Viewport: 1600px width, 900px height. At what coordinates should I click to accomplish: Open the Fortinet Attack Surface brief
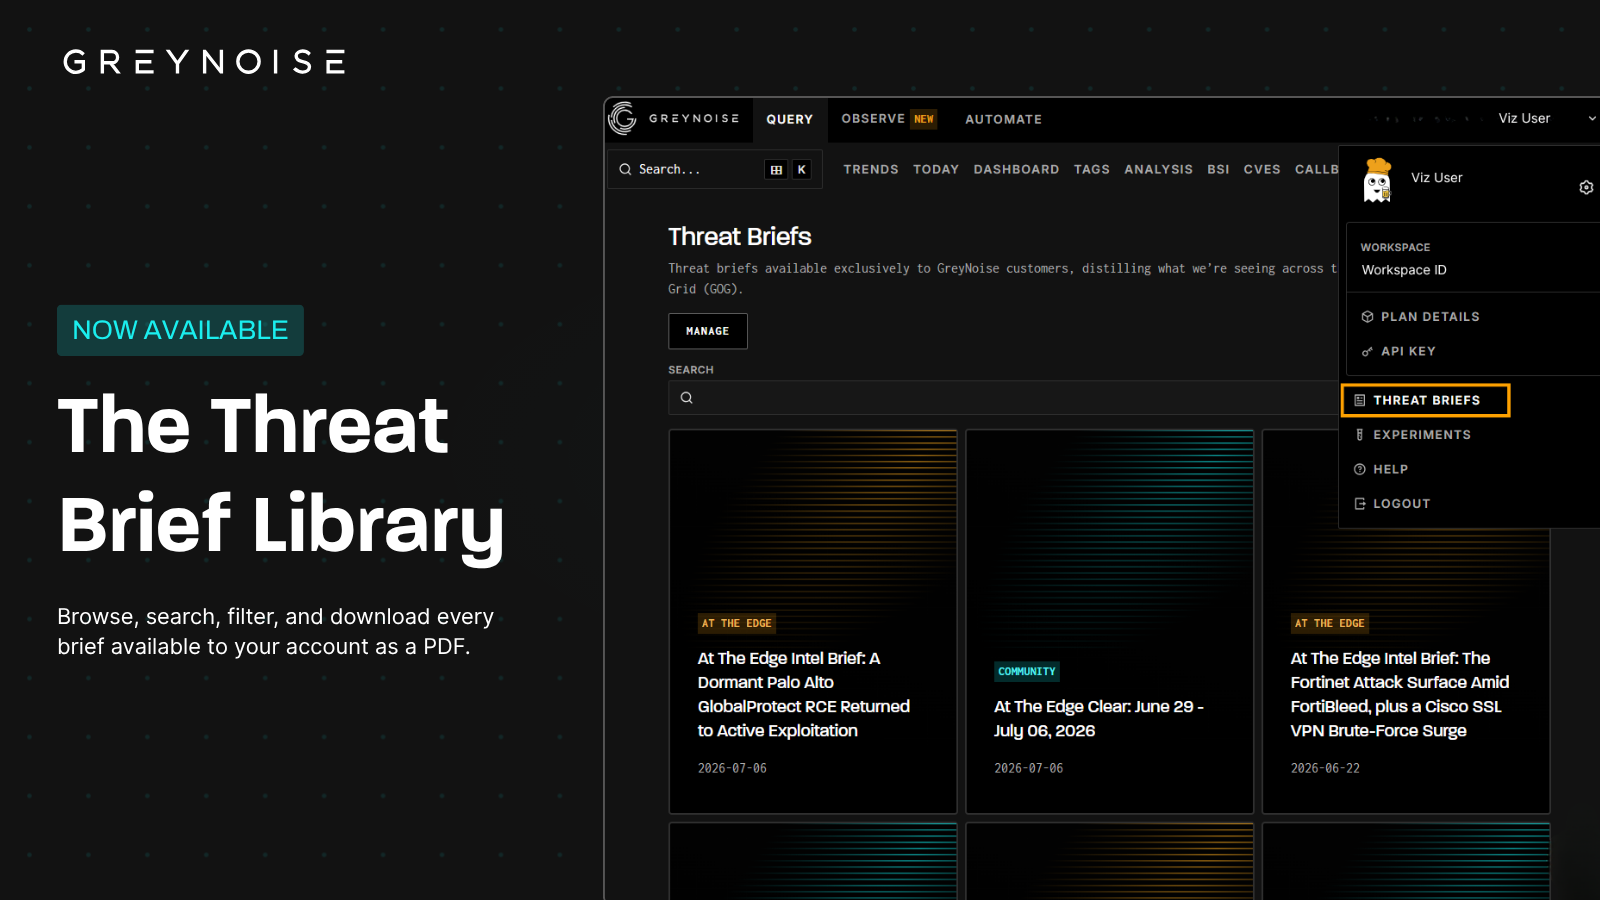point(1400,694)
